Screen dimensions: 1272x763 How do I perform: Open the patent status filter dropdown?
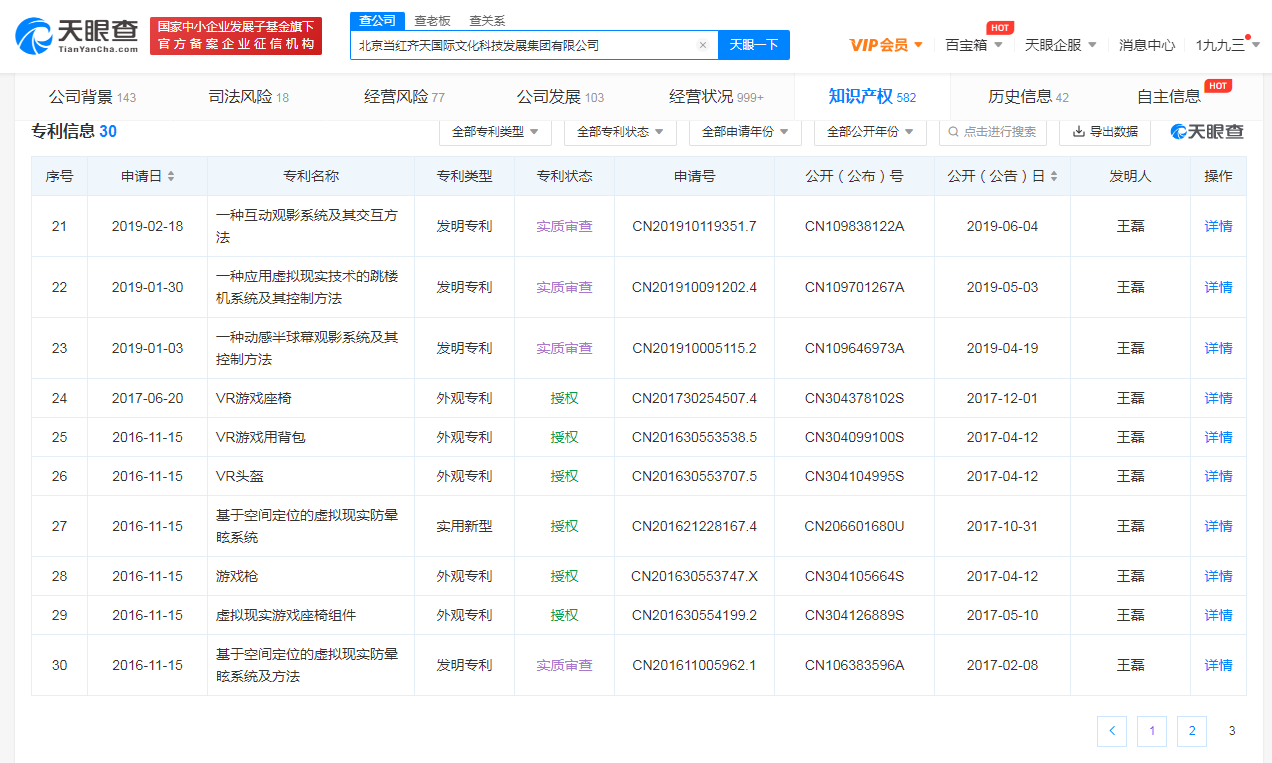(620, 131)
